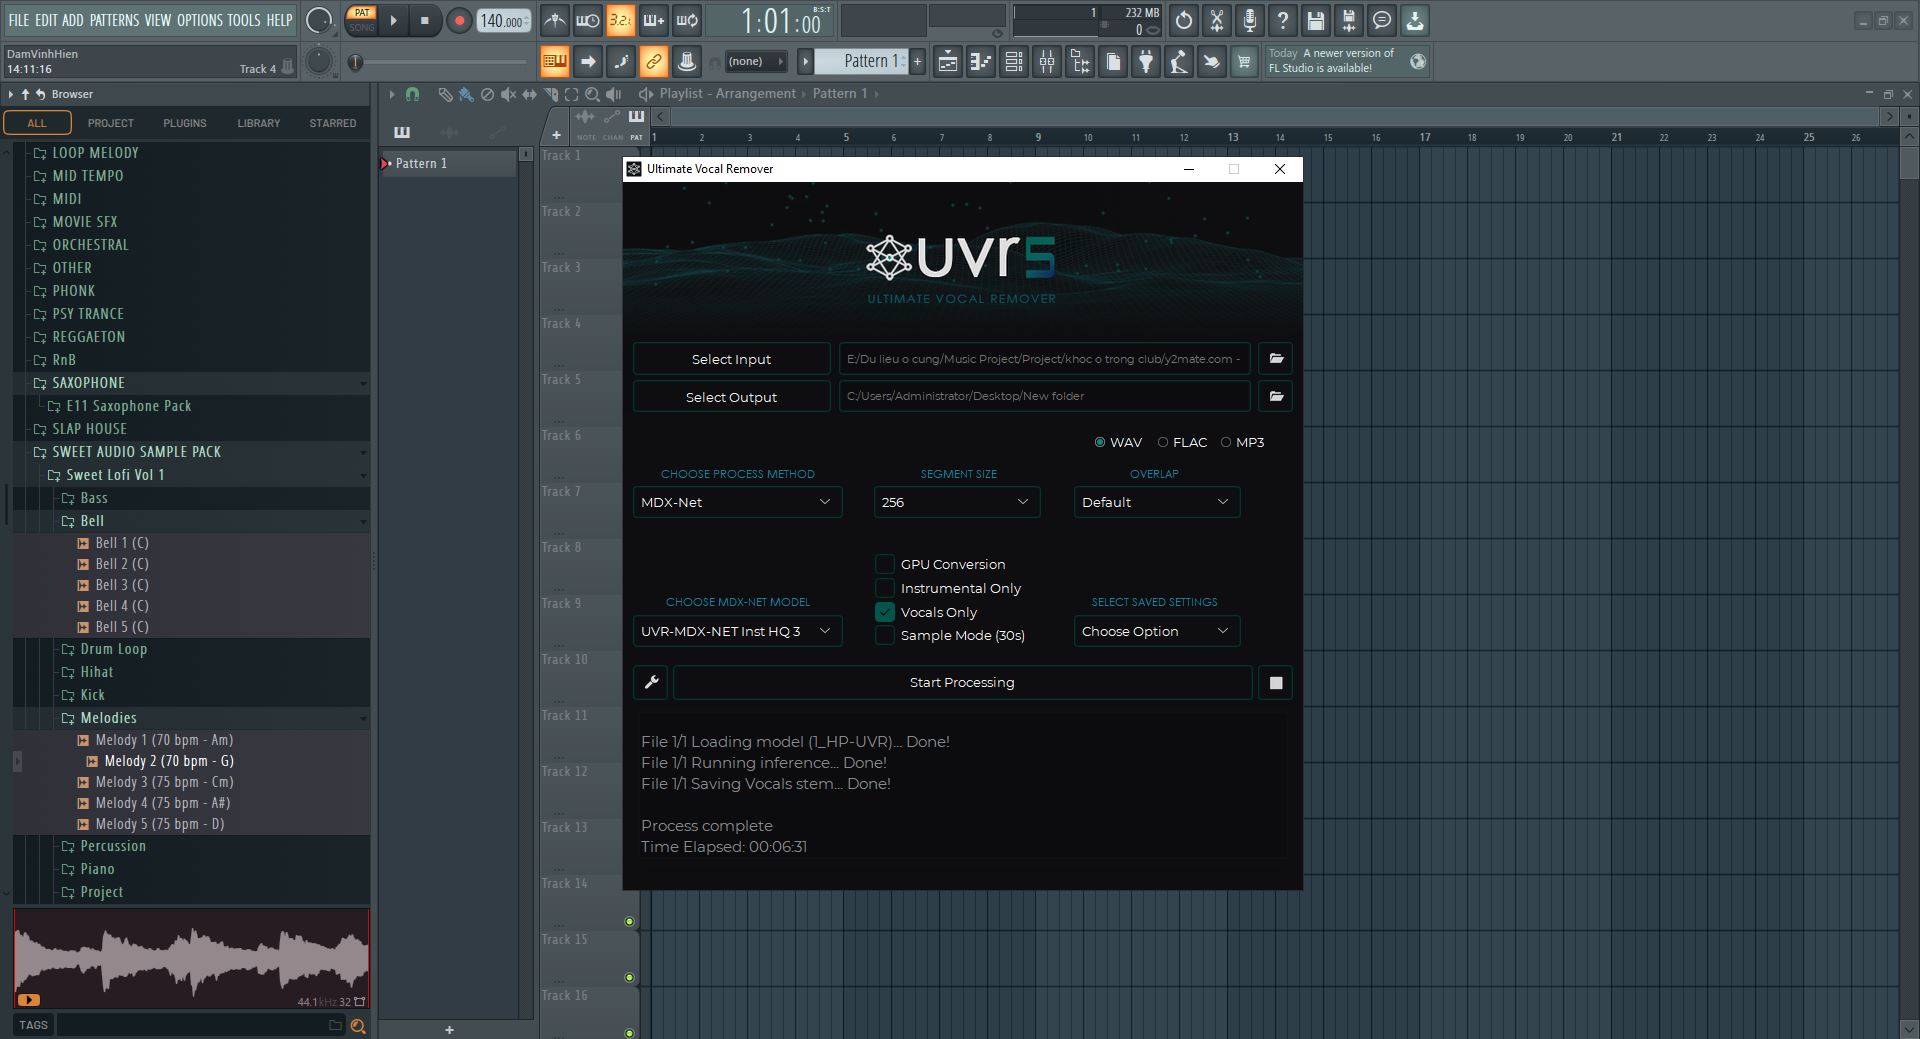The image size is (1920, 1039).
Task: Click the save project floppy icon
Action: pos(1316,20)
